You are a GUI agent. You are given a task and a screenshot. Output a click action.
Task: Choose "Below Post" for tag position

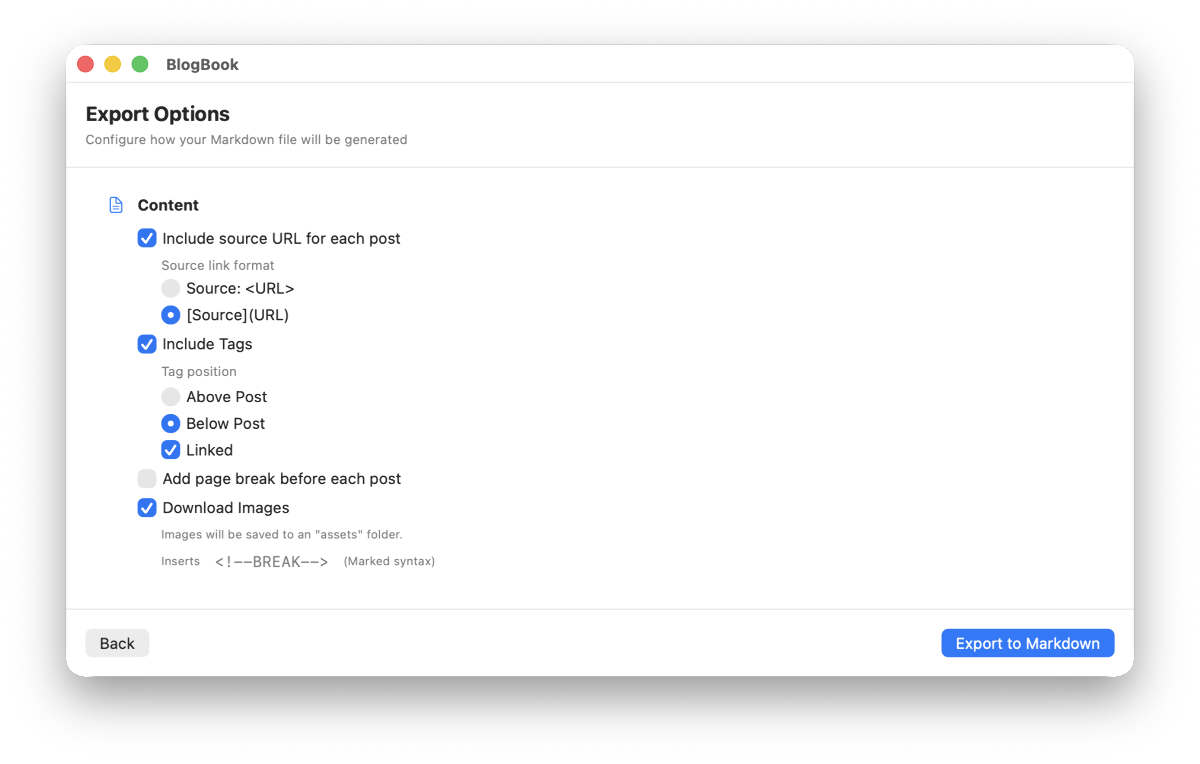(x=171, y=423)
